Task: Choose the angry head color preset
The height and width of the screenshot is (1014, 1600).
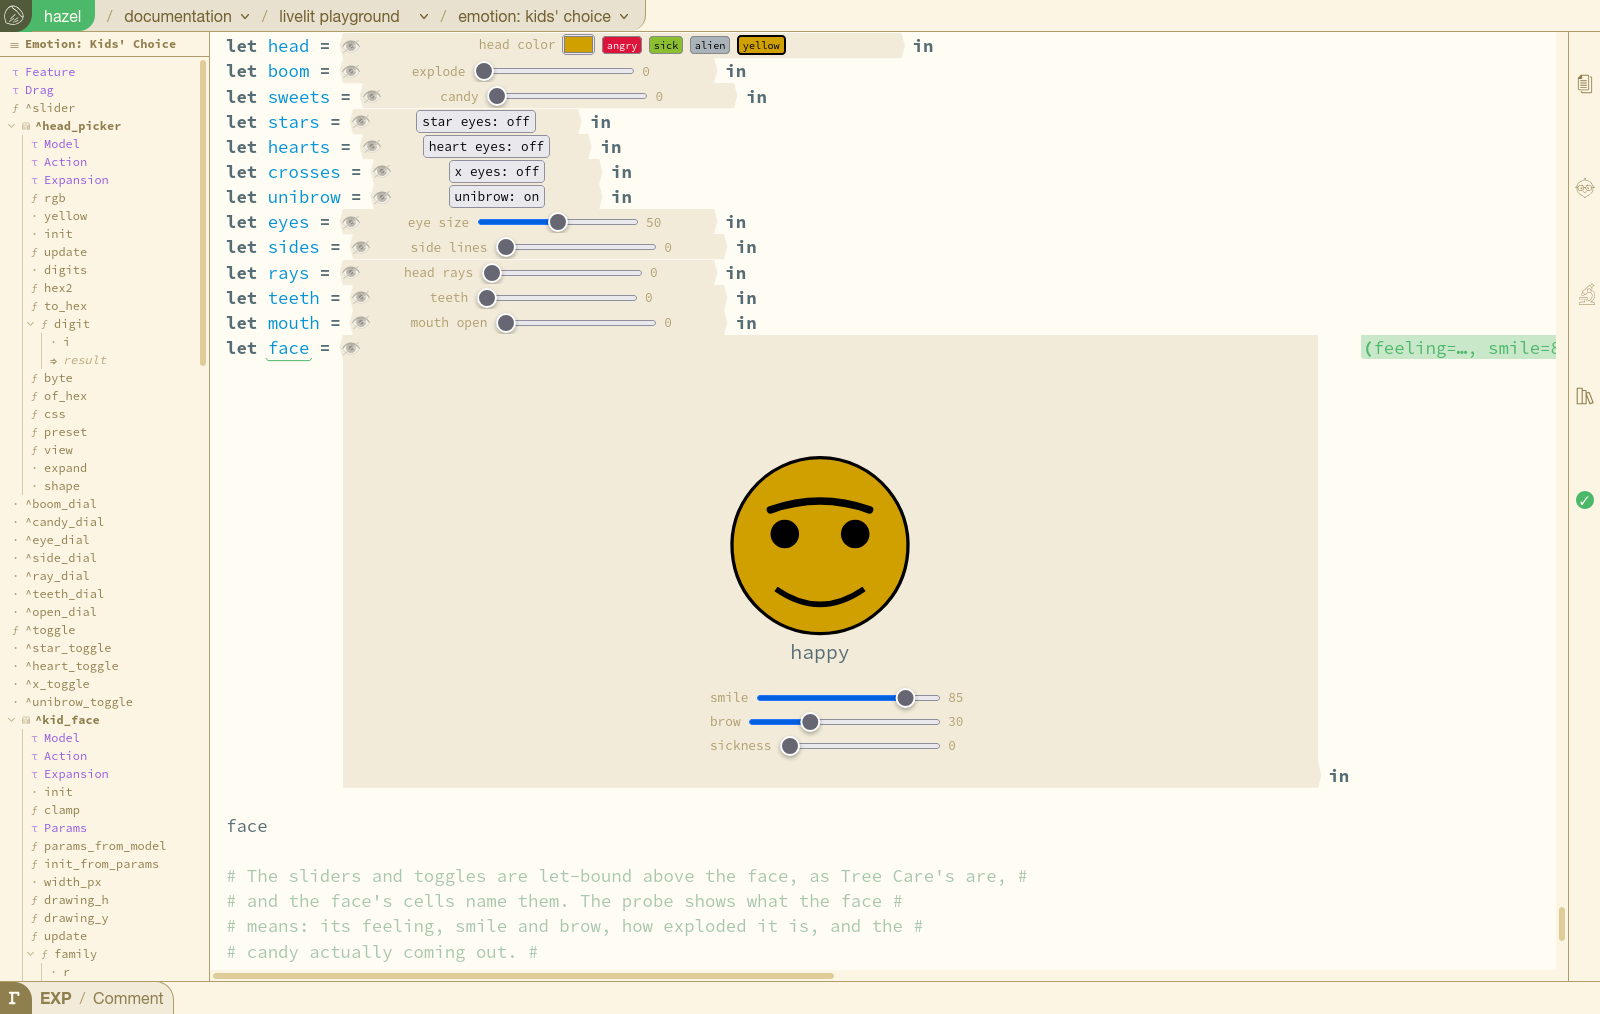Action: pyautogui.click(x=622, y=46)
